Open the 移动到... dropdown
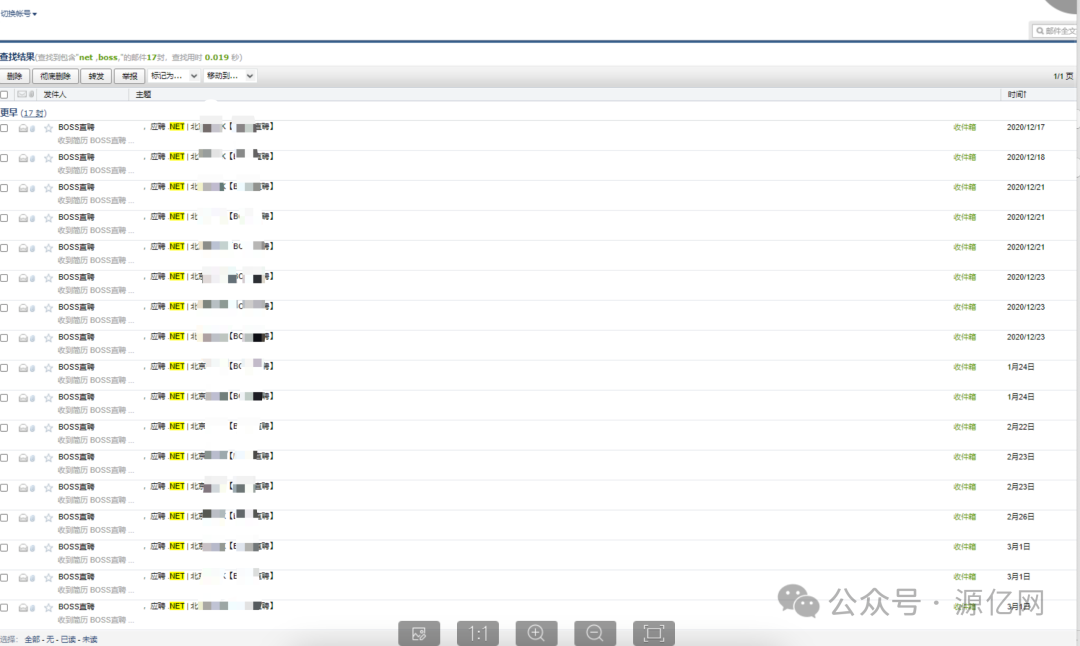This screenshot has height=646, width=1080. pos(230,76)
